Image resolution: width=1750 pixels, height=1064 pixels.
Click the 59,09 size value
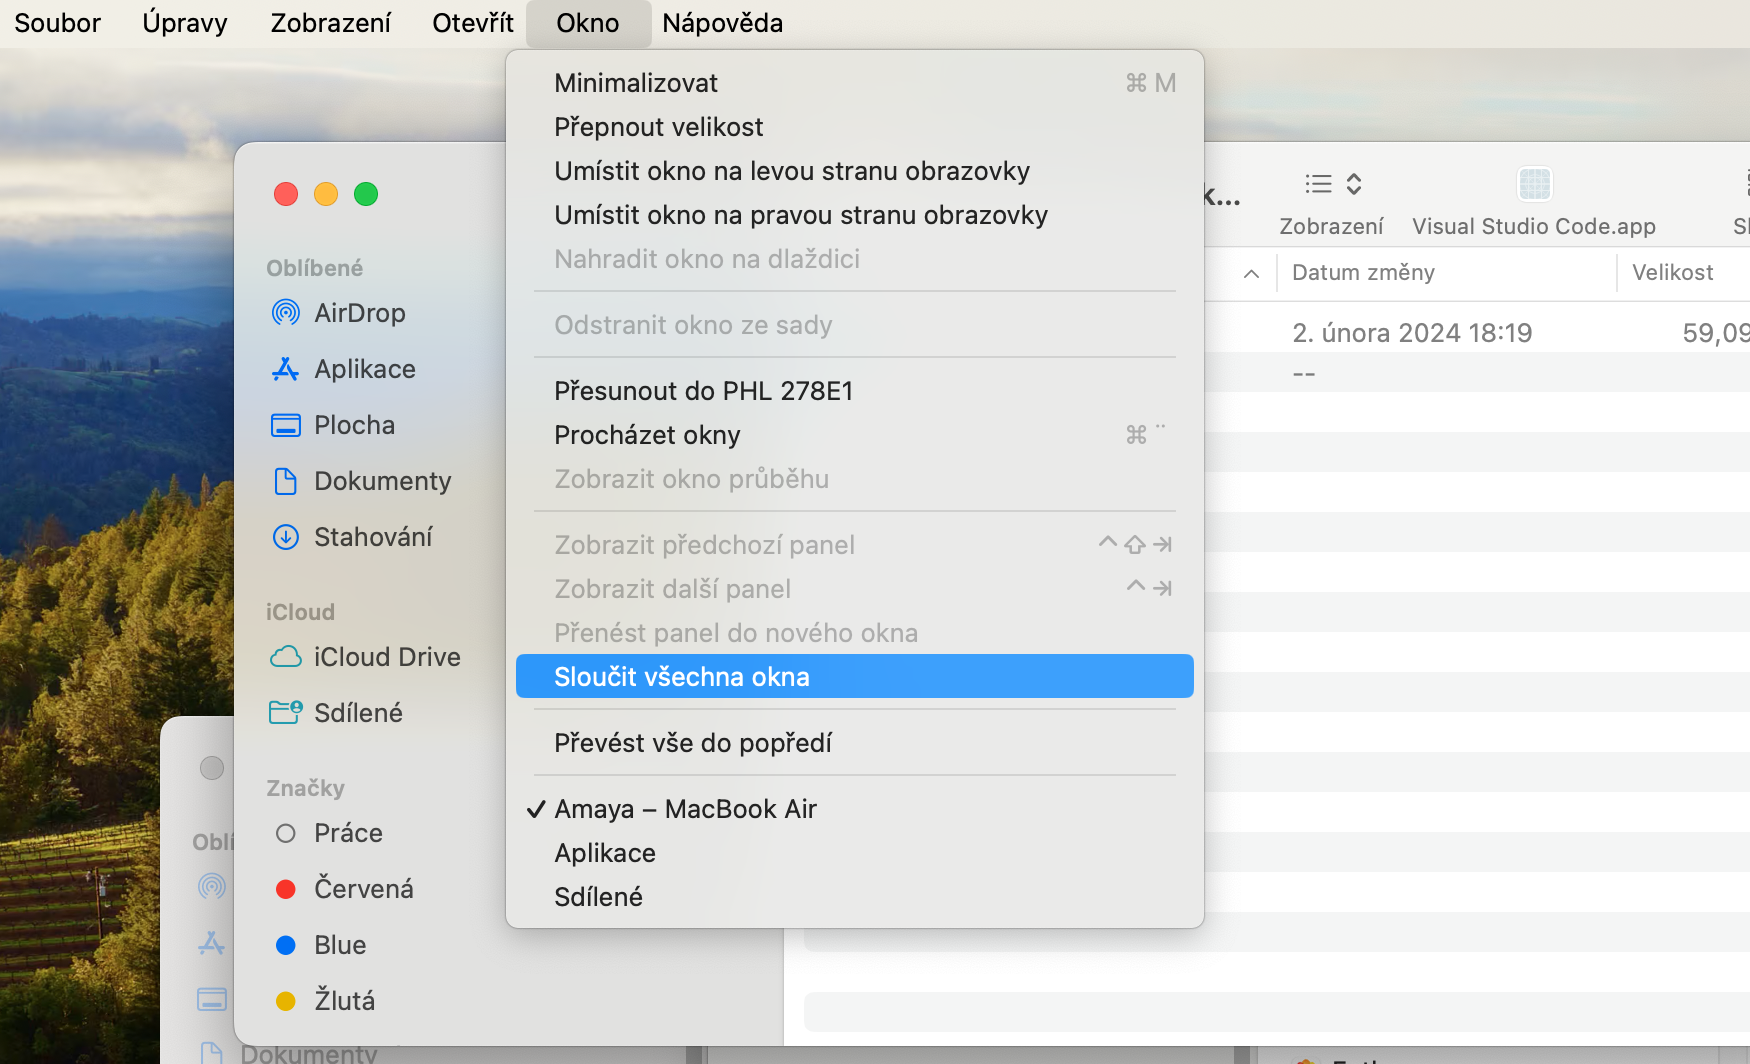[x=1716, y=333]
